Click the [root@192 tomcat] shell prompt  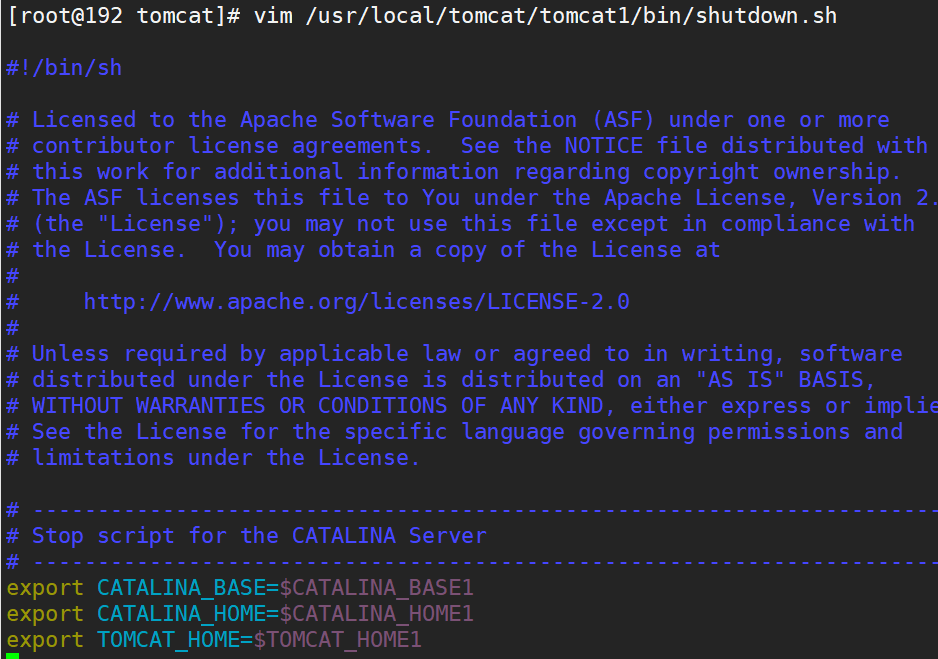123,16
